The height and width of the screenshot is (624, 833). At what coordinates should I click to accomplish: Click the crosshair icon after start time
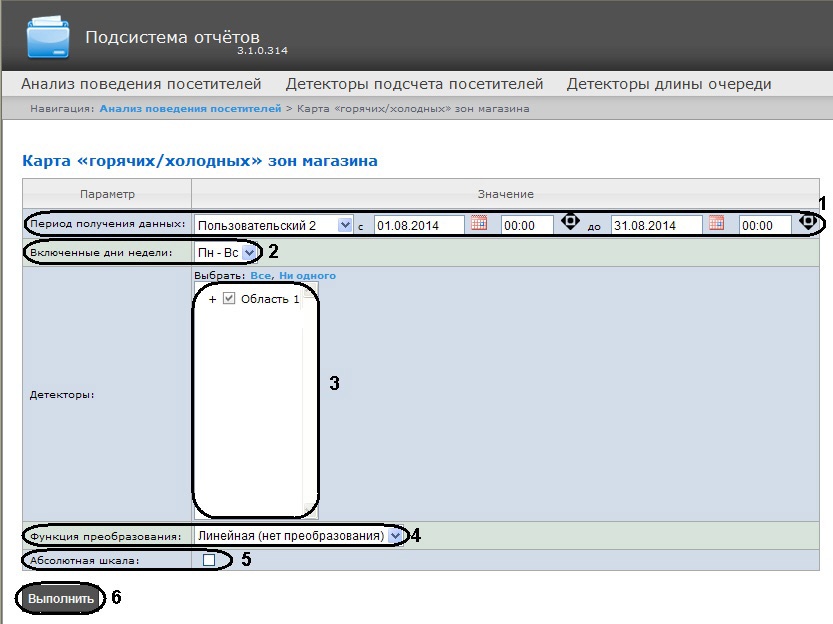(x=570, y=222)
